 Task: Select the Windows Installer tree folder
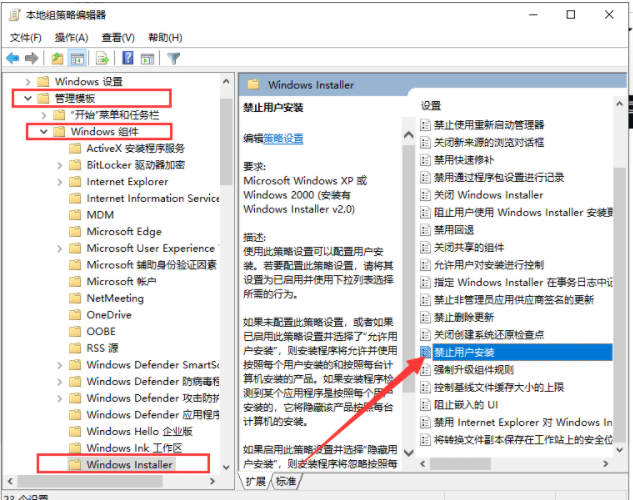click(129, 464)
